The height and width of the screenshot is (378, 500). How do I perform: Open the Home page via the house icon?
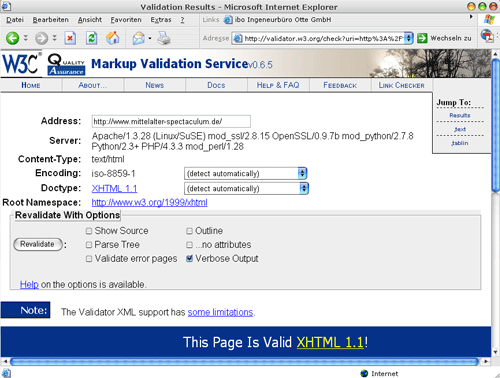113,38
